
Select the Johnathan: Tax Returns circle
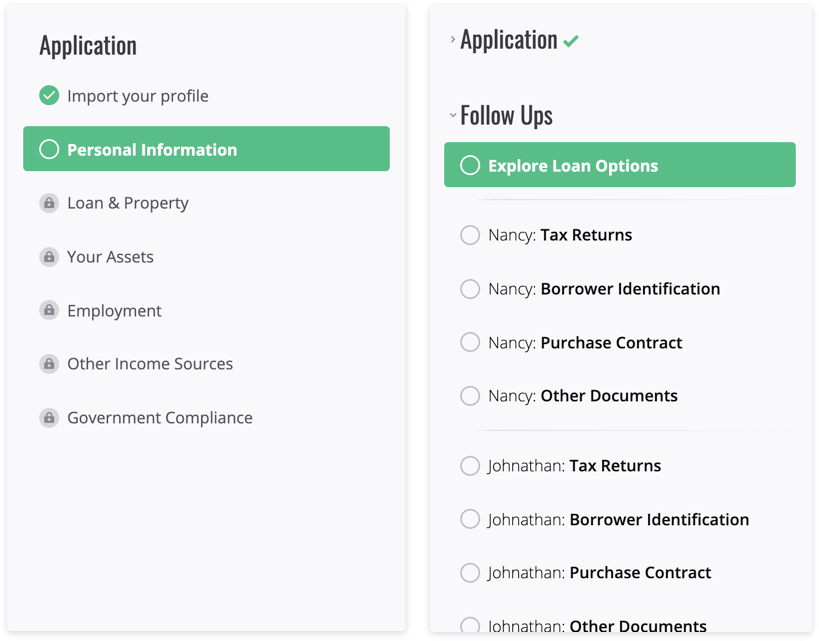click(470, 465)
